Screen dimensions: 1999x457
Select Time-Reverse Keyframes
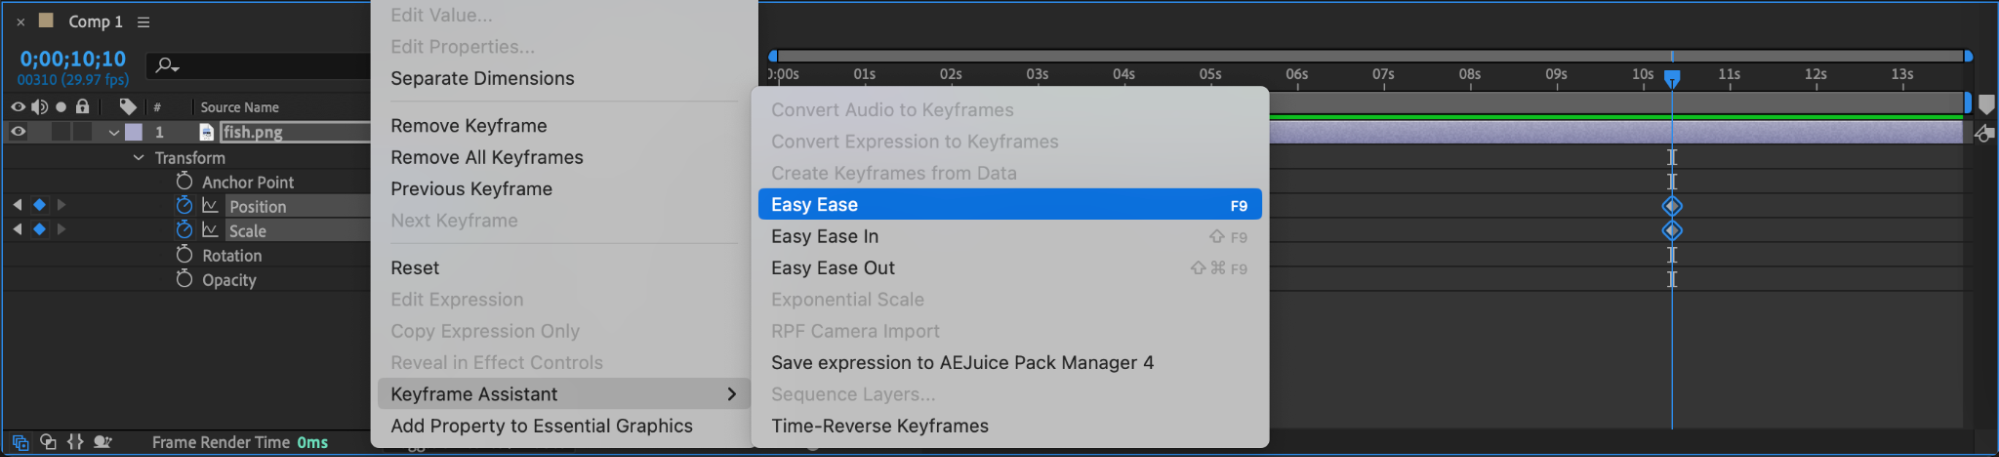879,426
